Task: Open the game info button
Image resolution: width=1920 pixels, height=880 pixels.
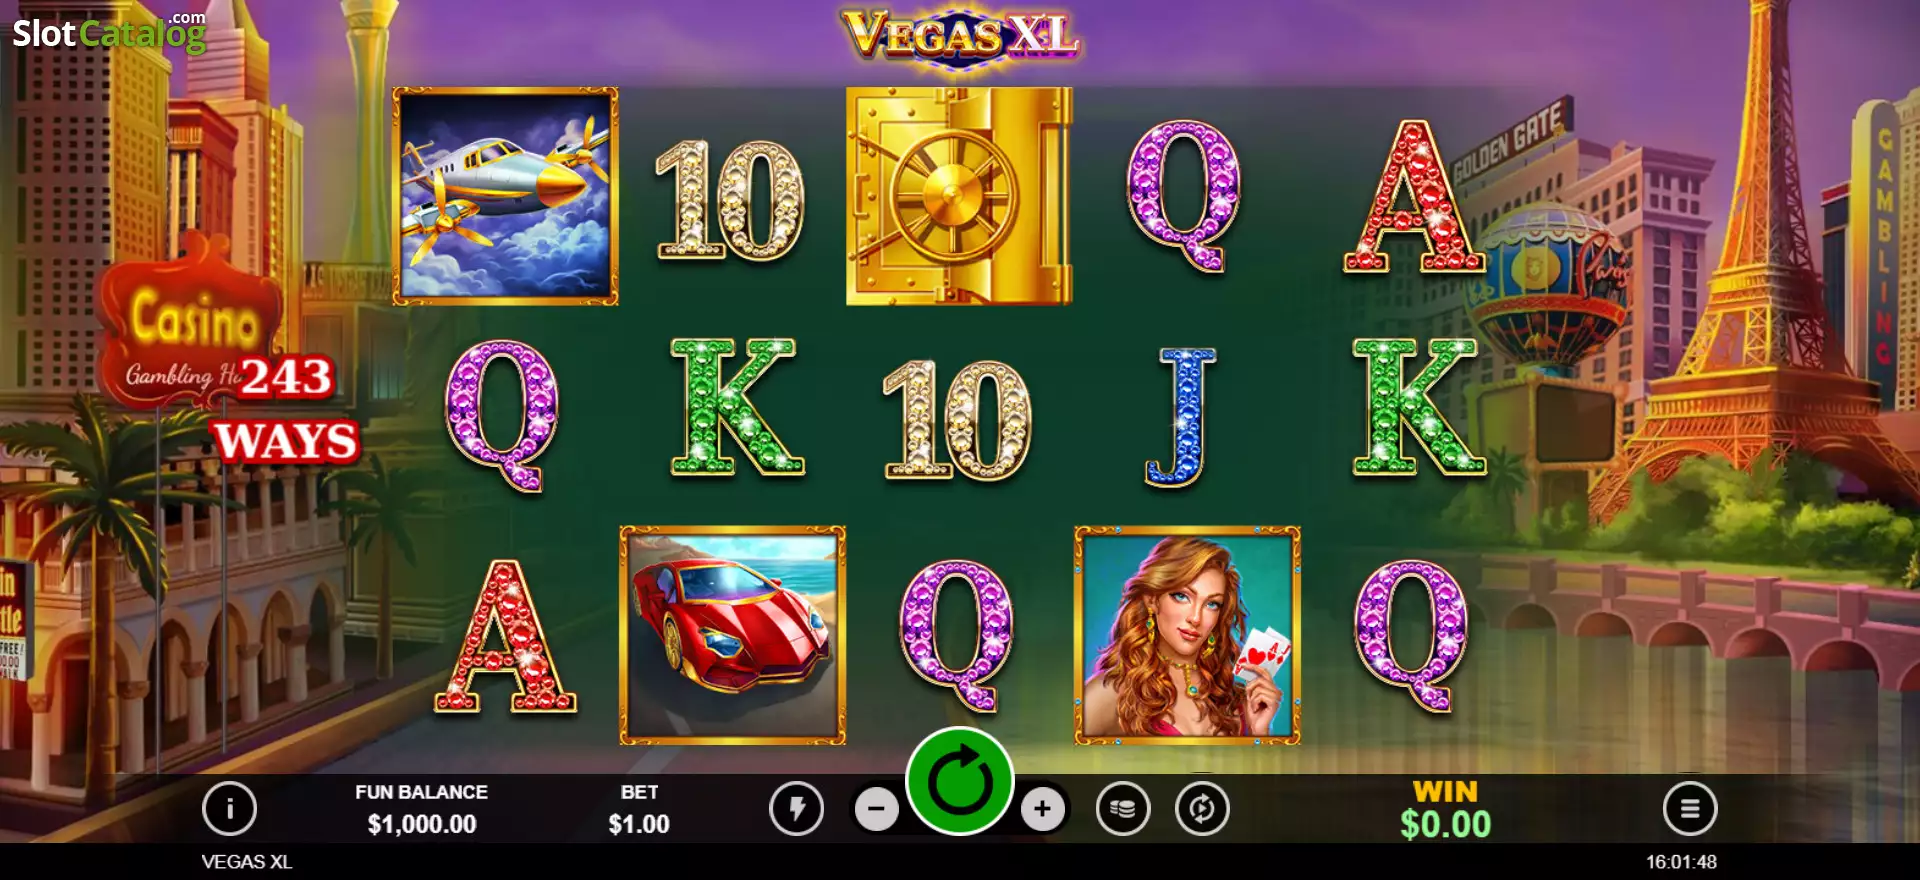Action: pos(229,808)
